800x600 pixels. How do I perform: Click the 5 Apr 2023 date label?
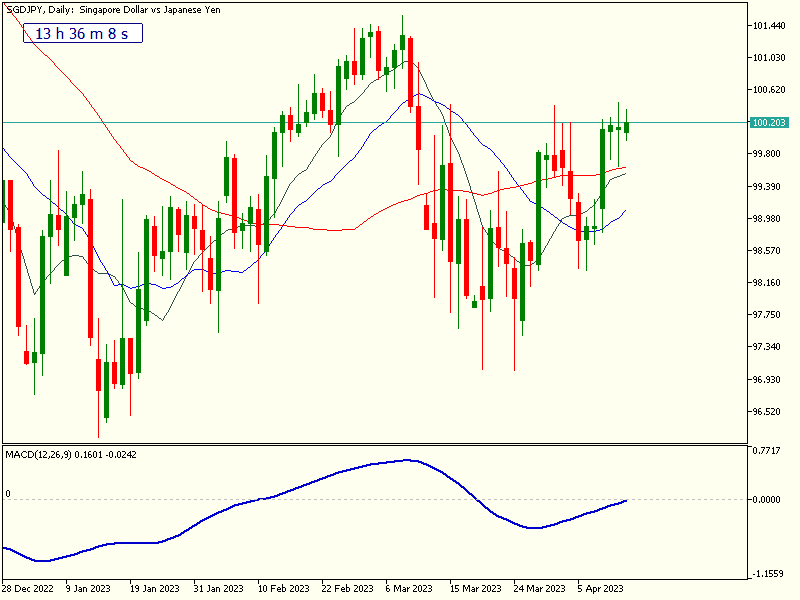(x=600, y=588)
